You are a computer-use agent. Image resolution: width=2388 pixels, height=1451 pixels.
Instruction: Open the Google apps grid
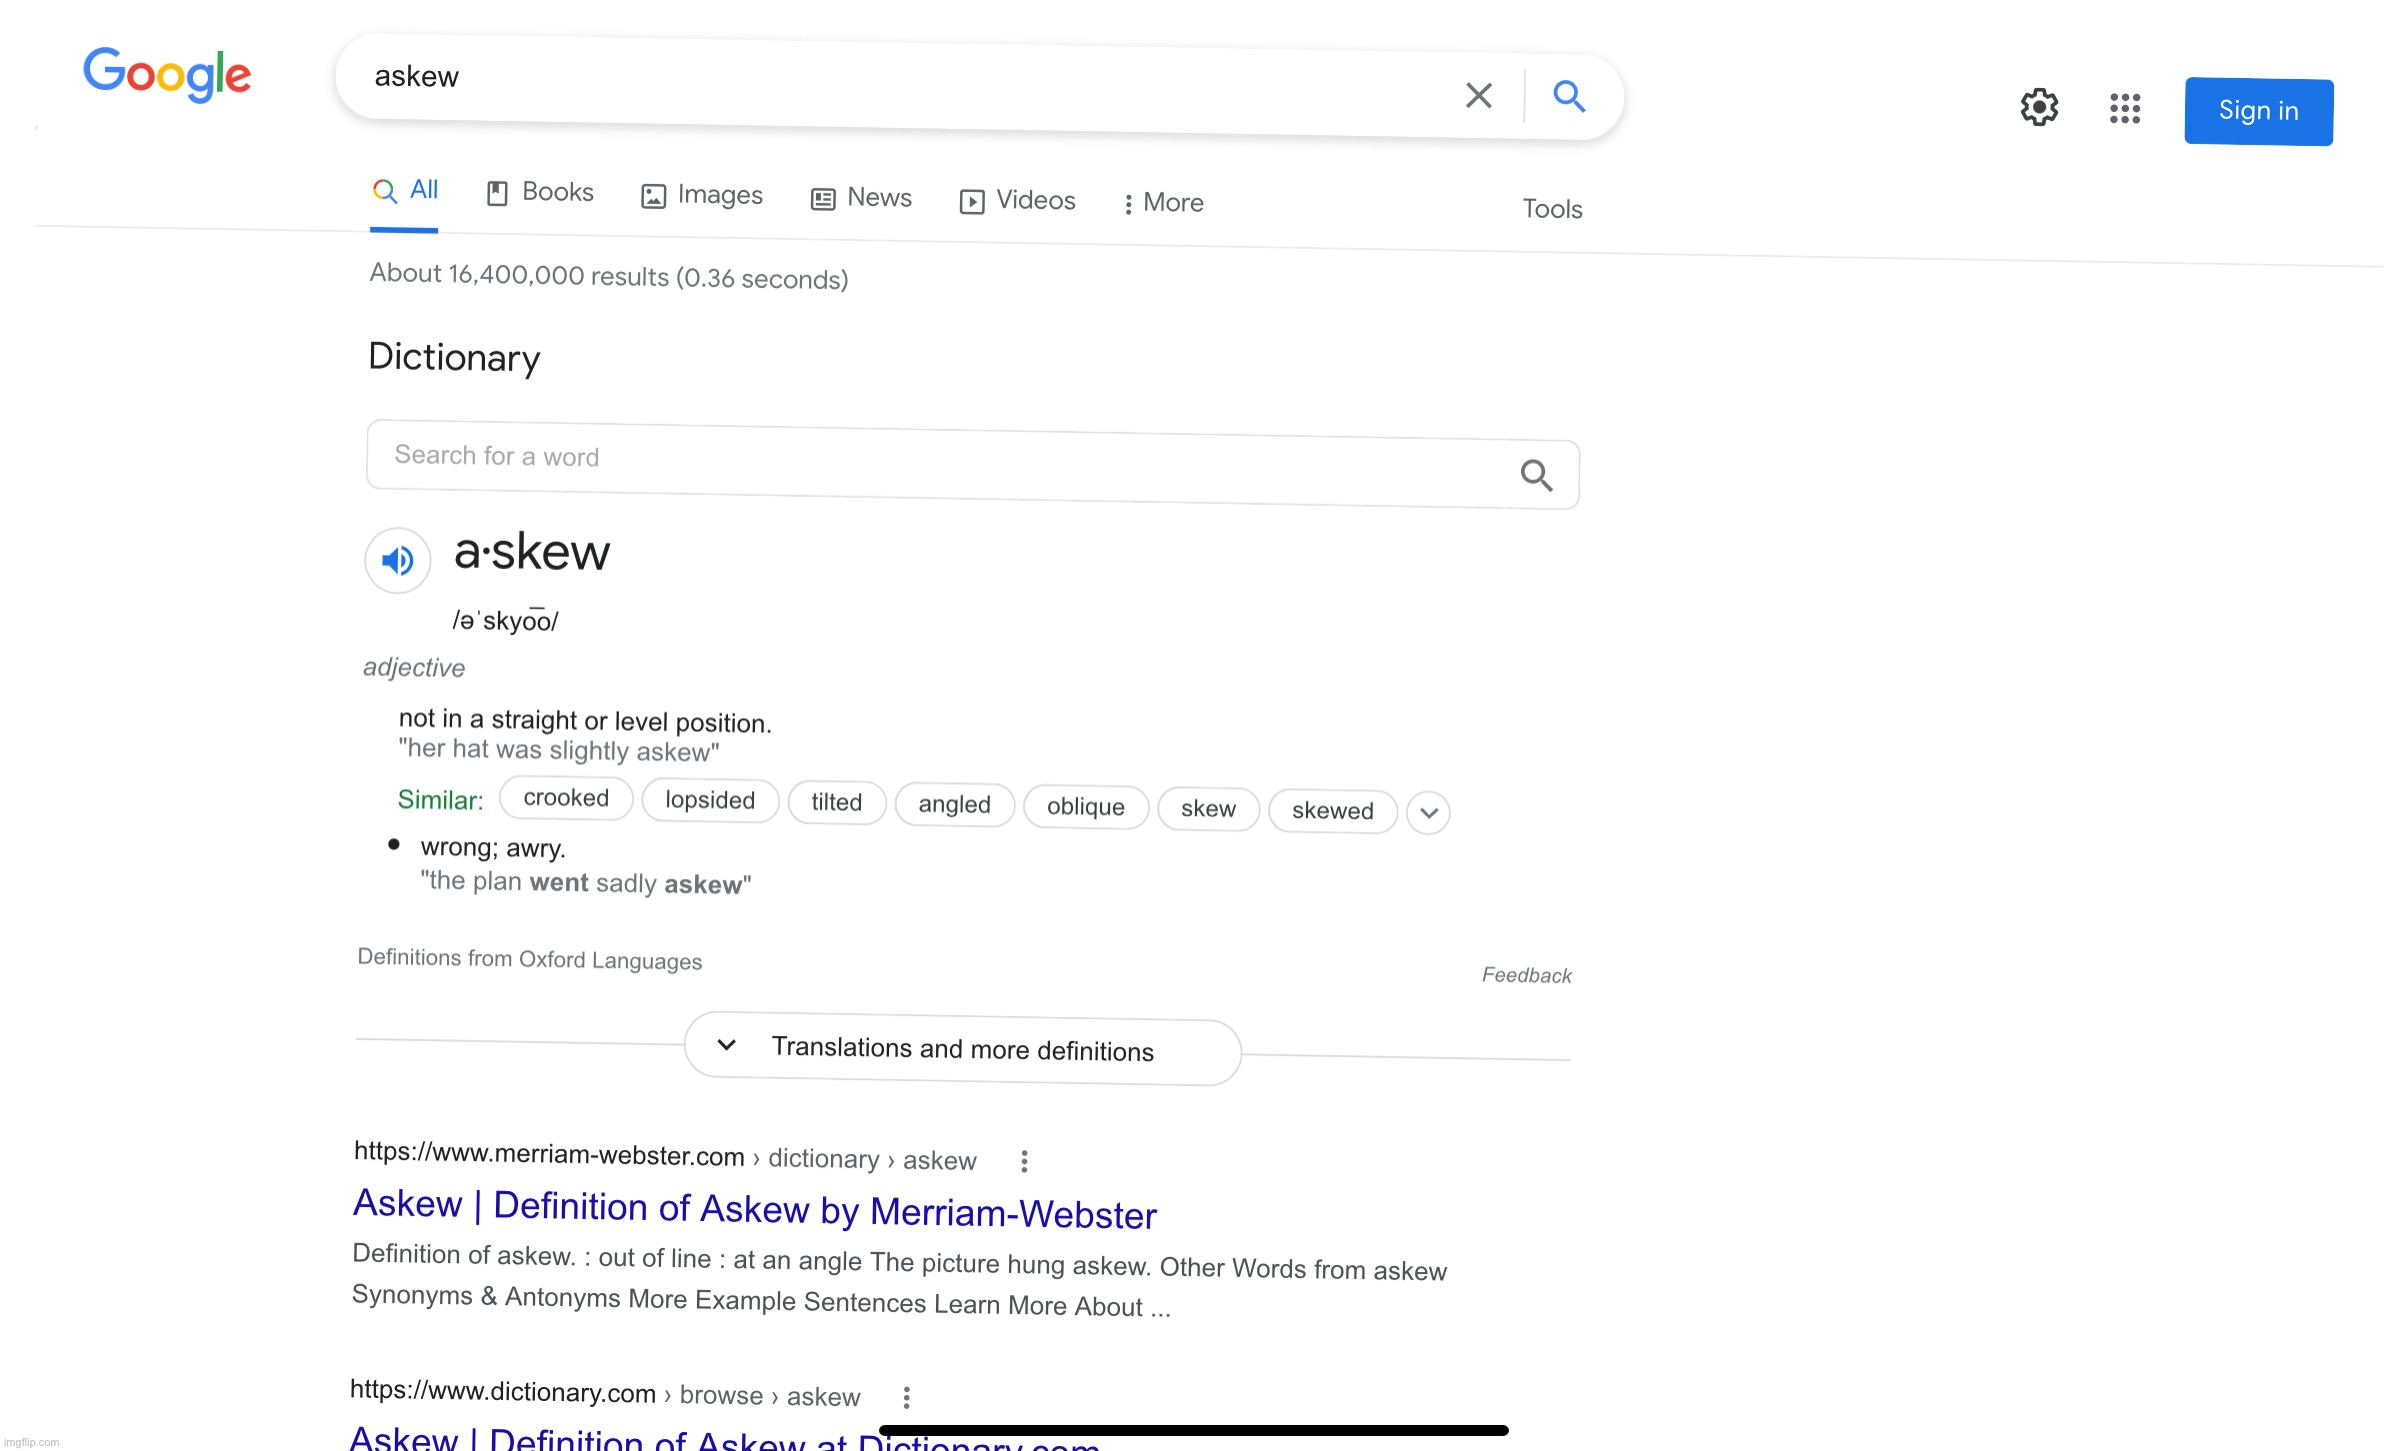(2124, 108)
